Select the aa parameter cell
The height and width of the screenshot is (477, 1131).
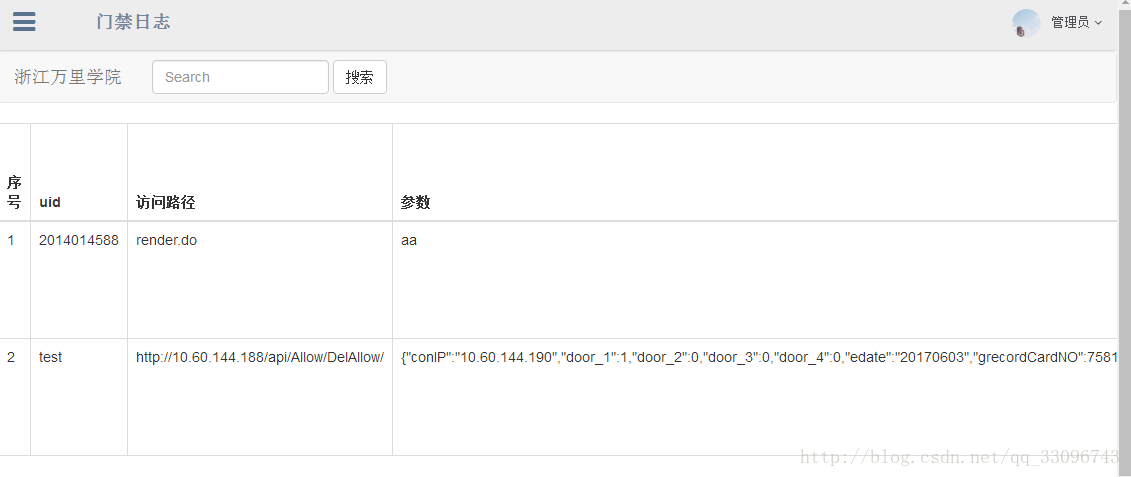pyautogui.click(x=754, y=279)
